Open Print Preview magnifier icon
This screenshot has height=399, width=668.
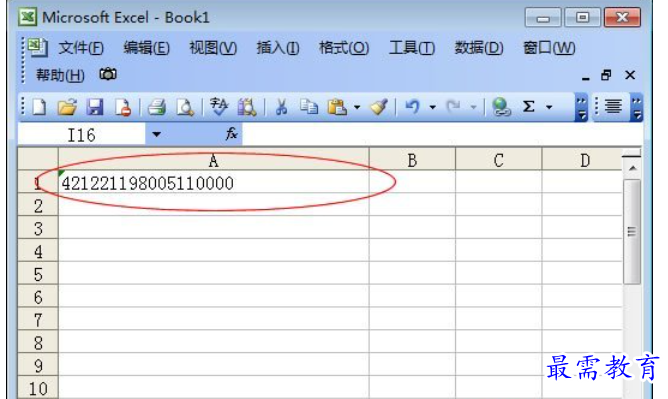click(185, 107)
